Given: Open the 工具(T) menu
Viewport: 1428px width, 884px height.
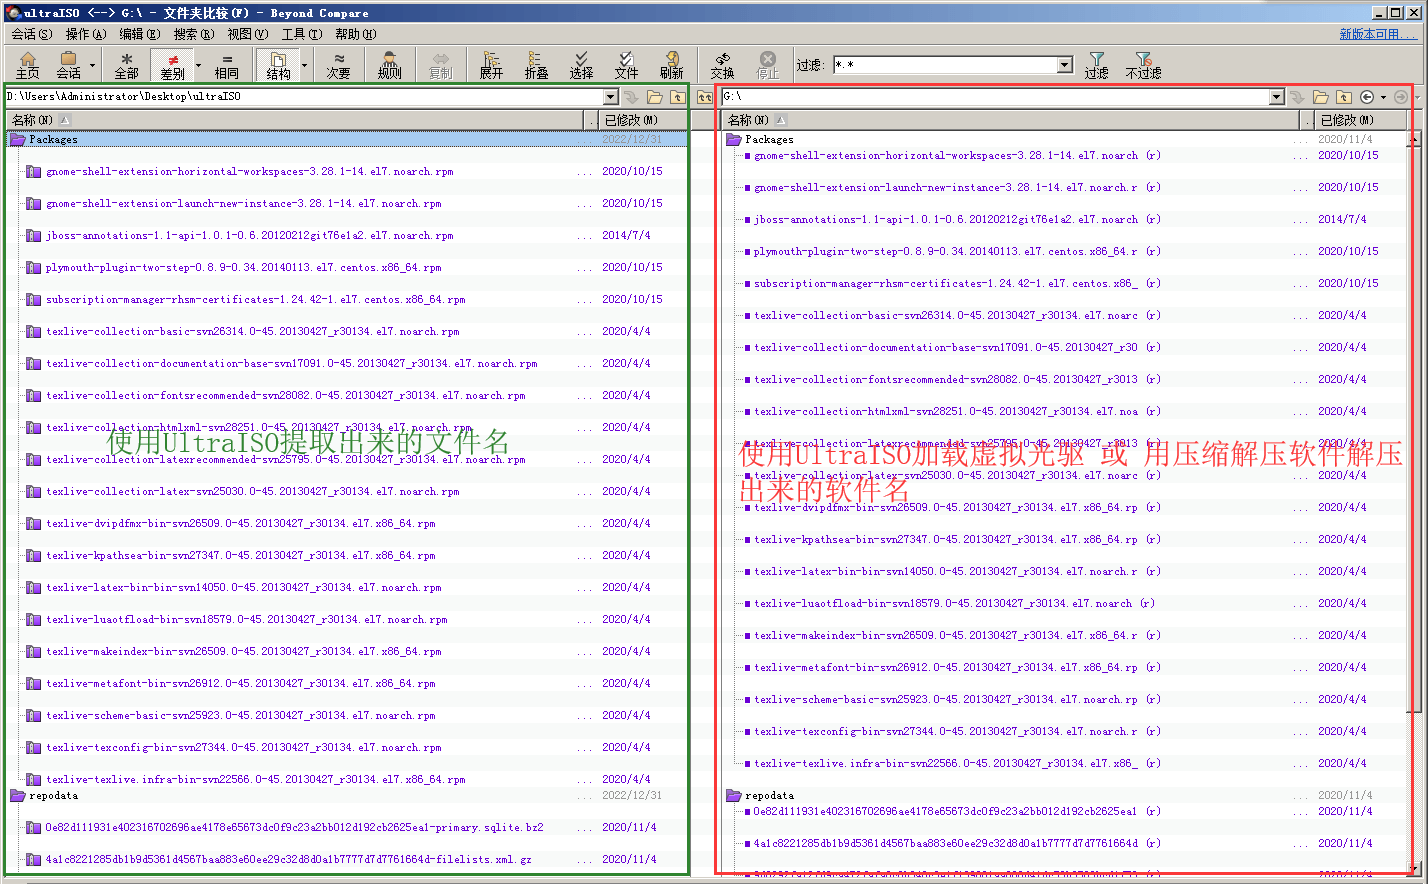Looking at the screenshot, I should (x=301, y=34).
